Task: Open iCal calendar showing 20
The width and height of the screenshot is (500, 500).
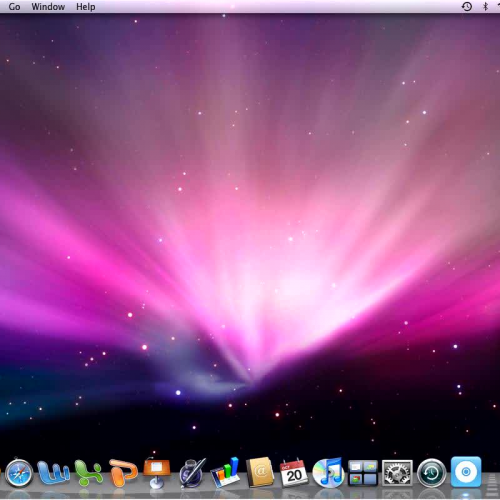Action: click(293, 473)
